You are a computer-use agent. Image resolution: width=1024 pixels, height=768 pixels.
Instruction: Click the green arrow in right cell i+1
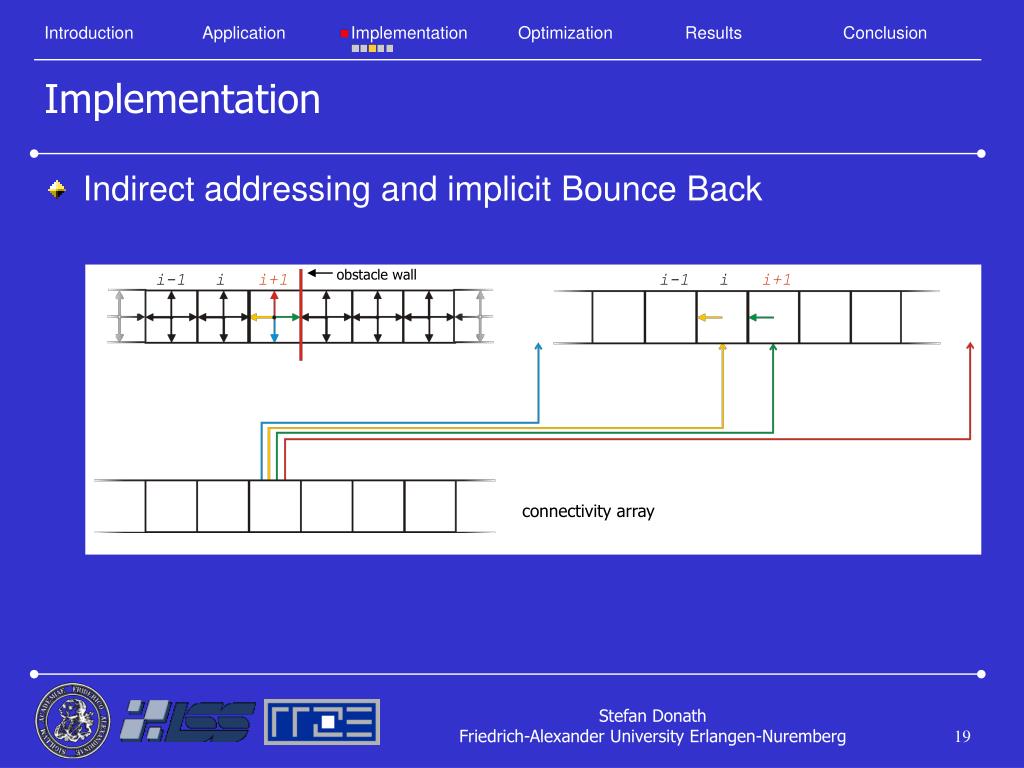761,317
